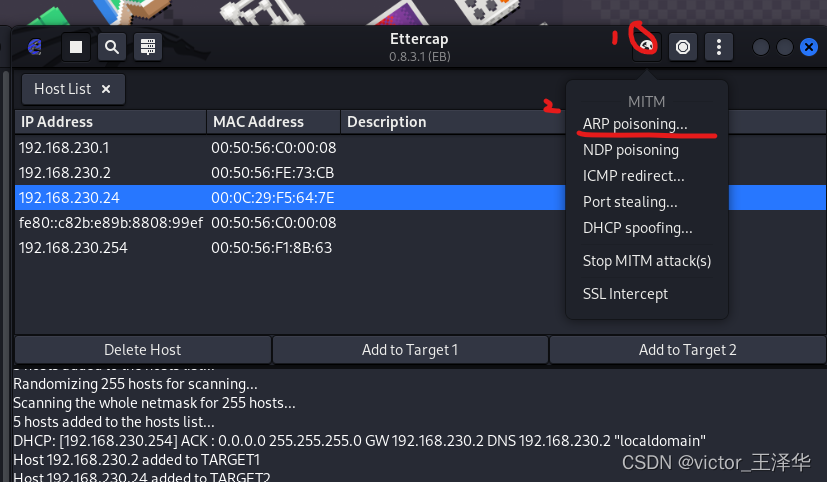Image resolution: width=827 pixels, height=482 pixels.
Task: Select SSL Intercept menu item
Action: (x=625, y=294)
